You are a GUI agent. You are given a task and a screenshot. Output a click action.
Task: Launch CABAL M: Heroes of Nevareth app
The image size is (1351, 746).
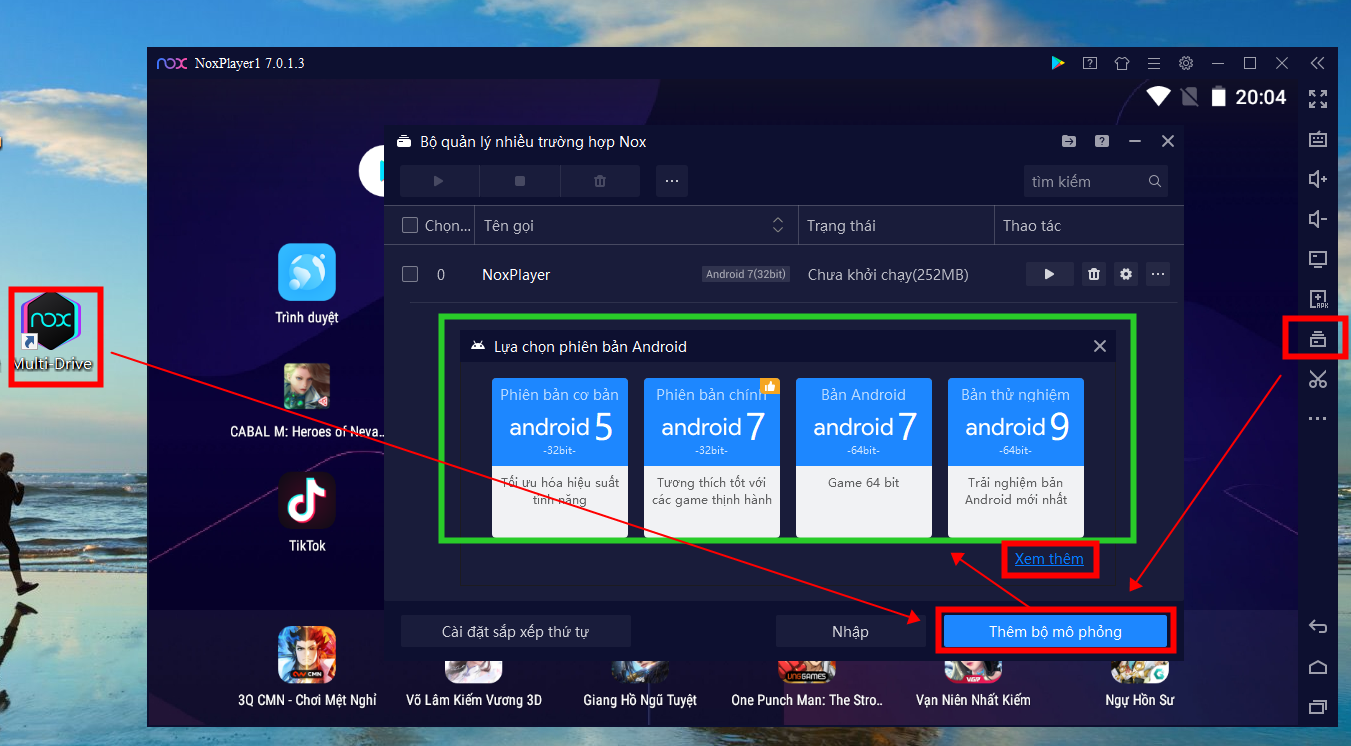(x=306, y=399)
